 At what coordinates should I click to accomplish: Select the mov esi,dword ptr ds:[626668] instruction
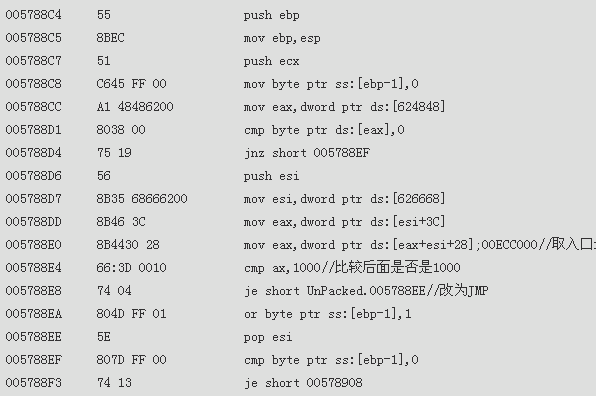click(x=344, y=199)
